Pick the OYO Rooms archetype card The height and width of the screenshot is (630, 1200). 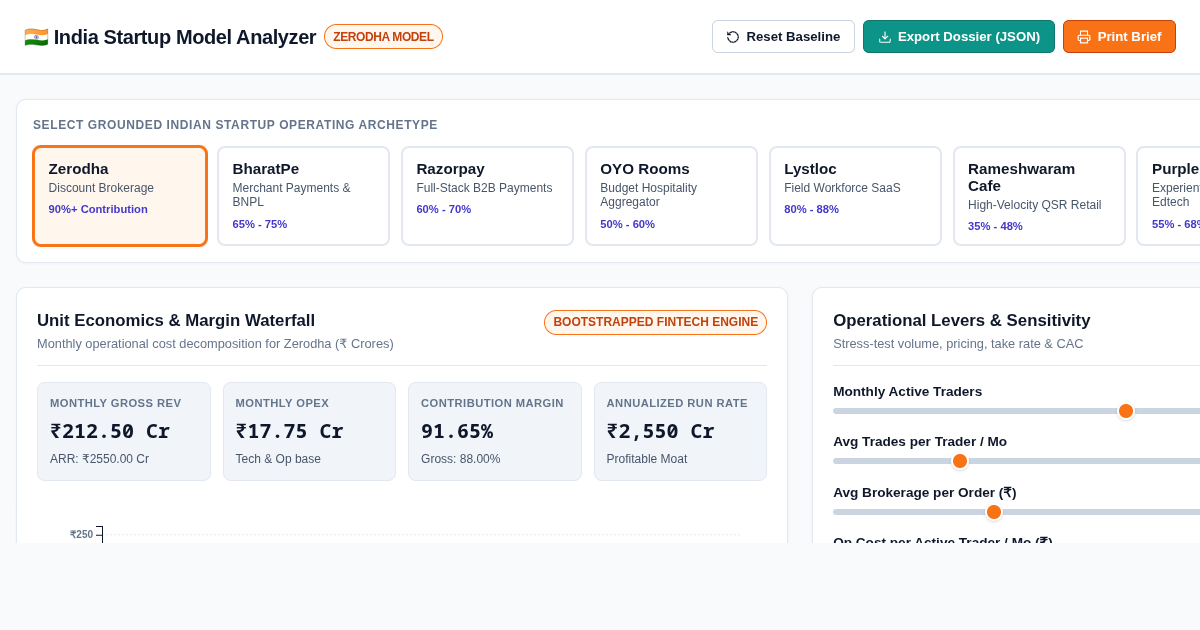672,196
